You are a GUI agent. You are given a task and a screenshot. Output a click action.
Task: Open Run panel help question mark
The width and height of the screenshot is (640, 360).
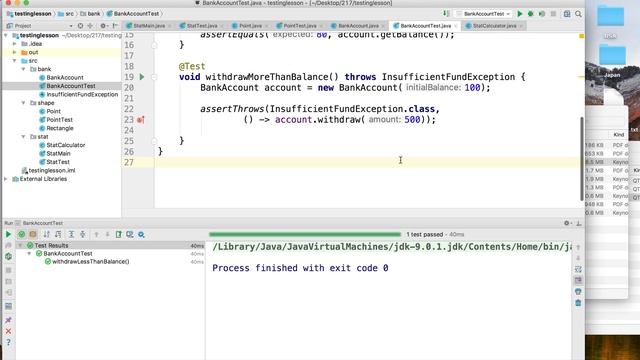8,342
